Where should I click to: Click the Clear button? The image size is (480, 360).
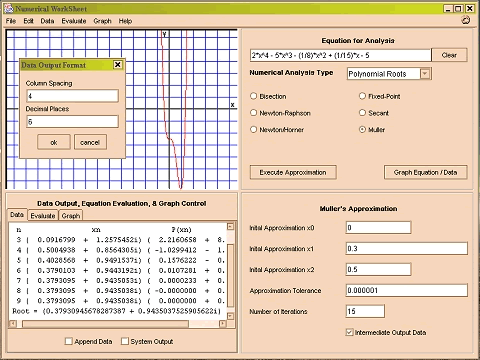449,55
